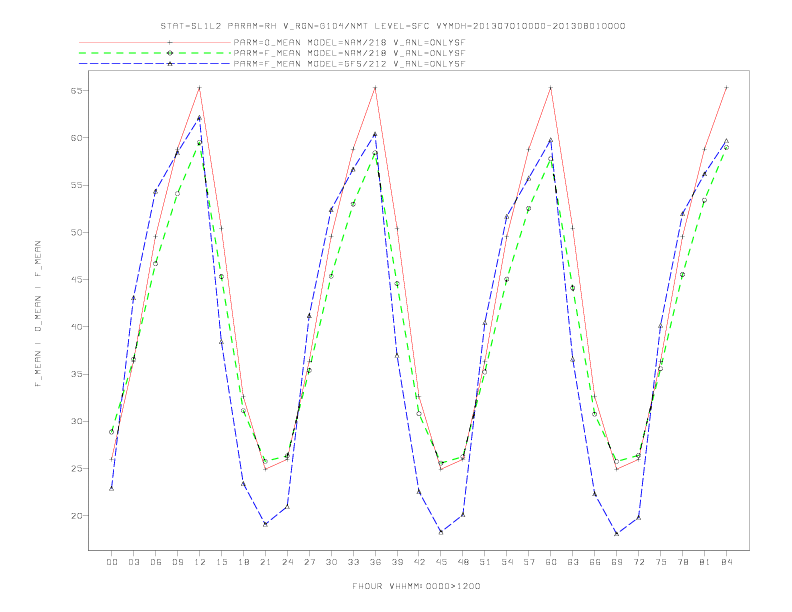
Task: Click the x-axis hour label 09
Action: click(x=177, y=562)
